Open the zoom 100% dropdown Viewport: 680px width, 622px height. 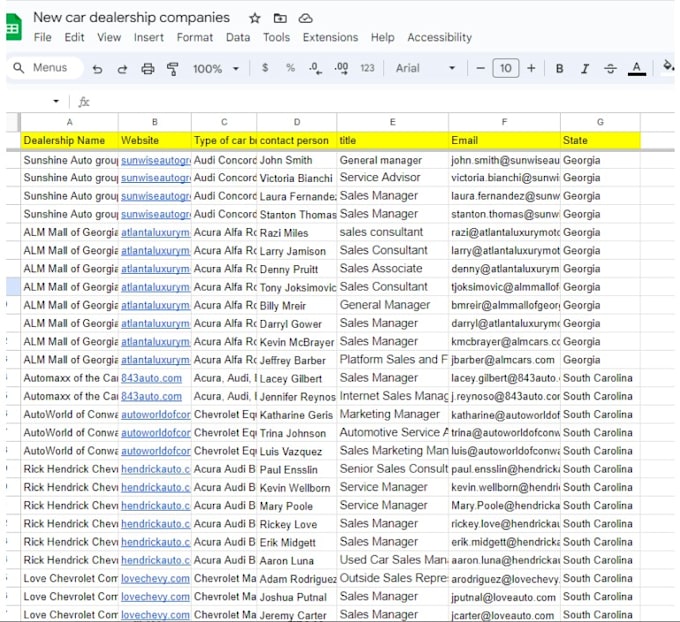click(216, 69)
